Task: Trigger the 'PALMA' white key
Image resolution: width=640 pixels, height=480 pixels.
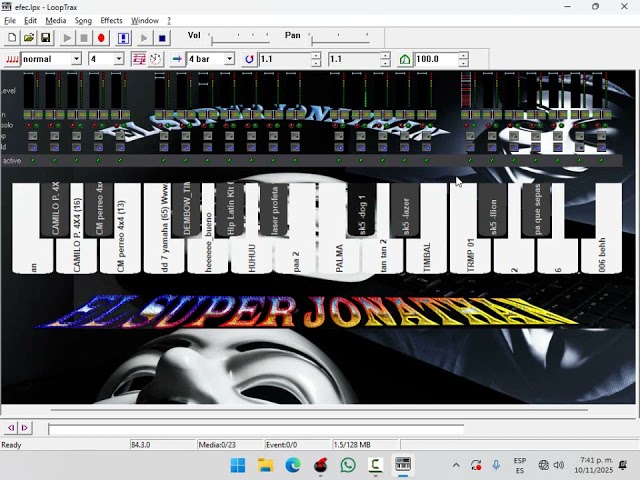Action: [339, 255]
